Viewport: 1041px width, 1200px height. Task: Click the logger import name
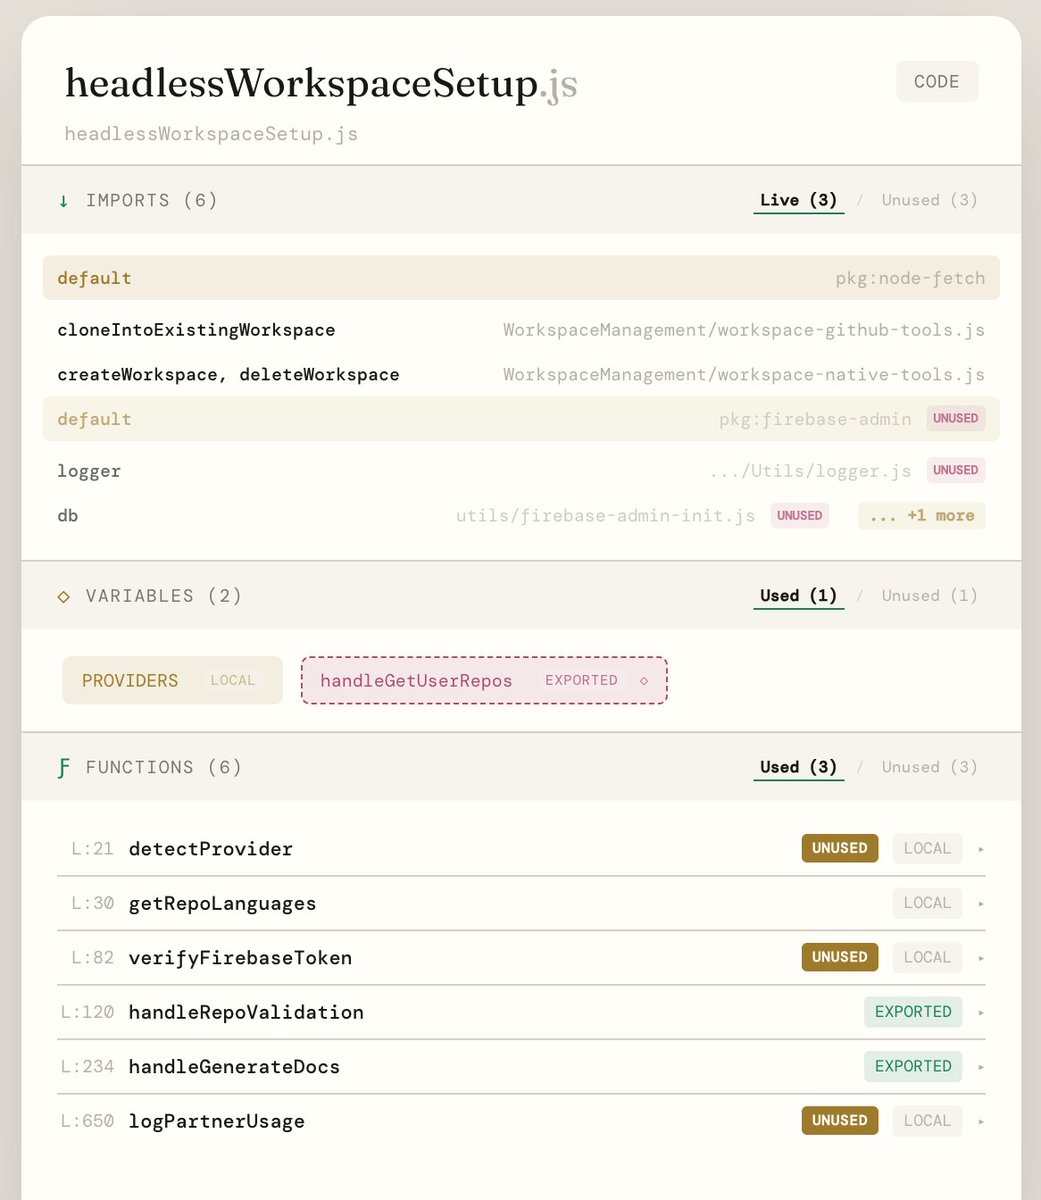click(89, 471)
